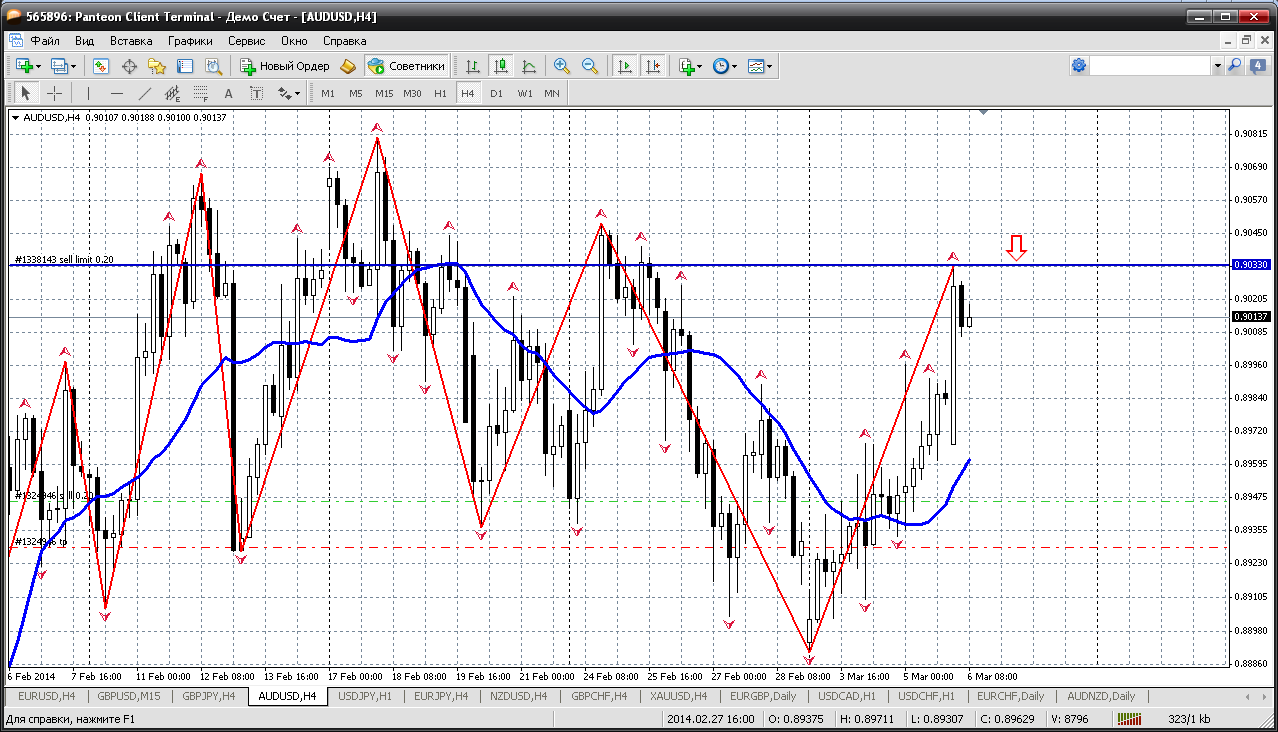Toggle chart auto scroll

pyautogui.click(x=625, y=66)
